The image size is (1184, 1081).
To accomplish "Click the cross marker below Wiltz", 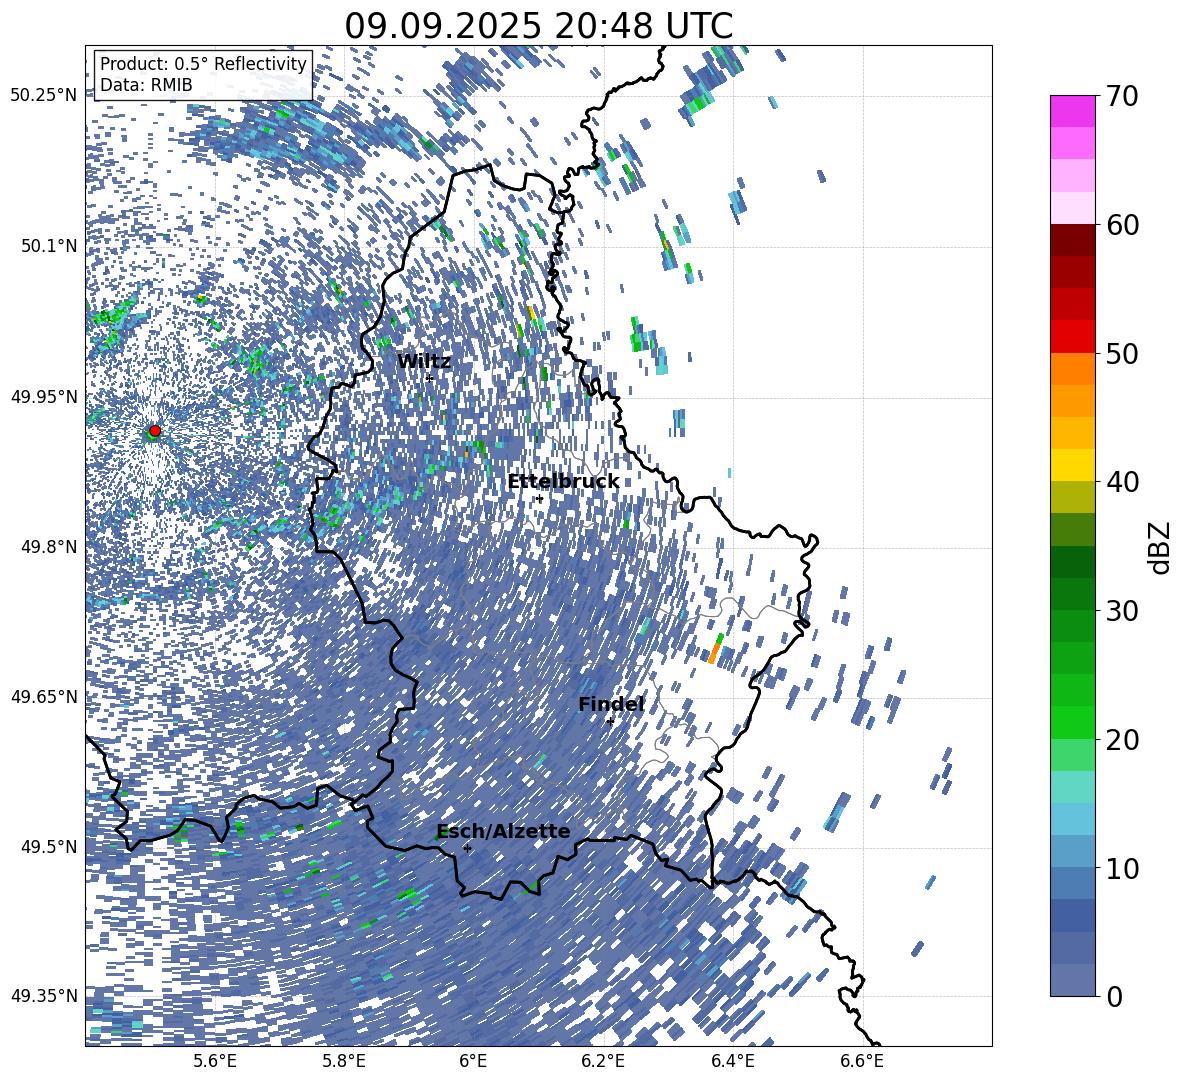I will [430, 377].
